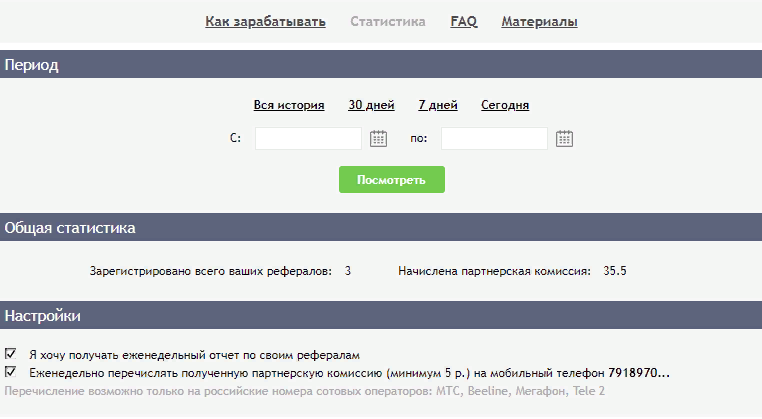Select the Статистика tab

click(388, 21)
